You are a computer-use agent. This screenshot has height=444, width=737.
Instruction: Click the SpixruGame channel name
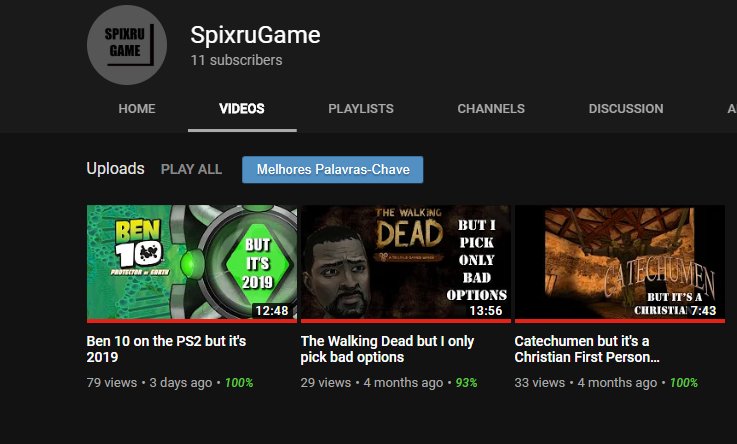click(255, 35)
